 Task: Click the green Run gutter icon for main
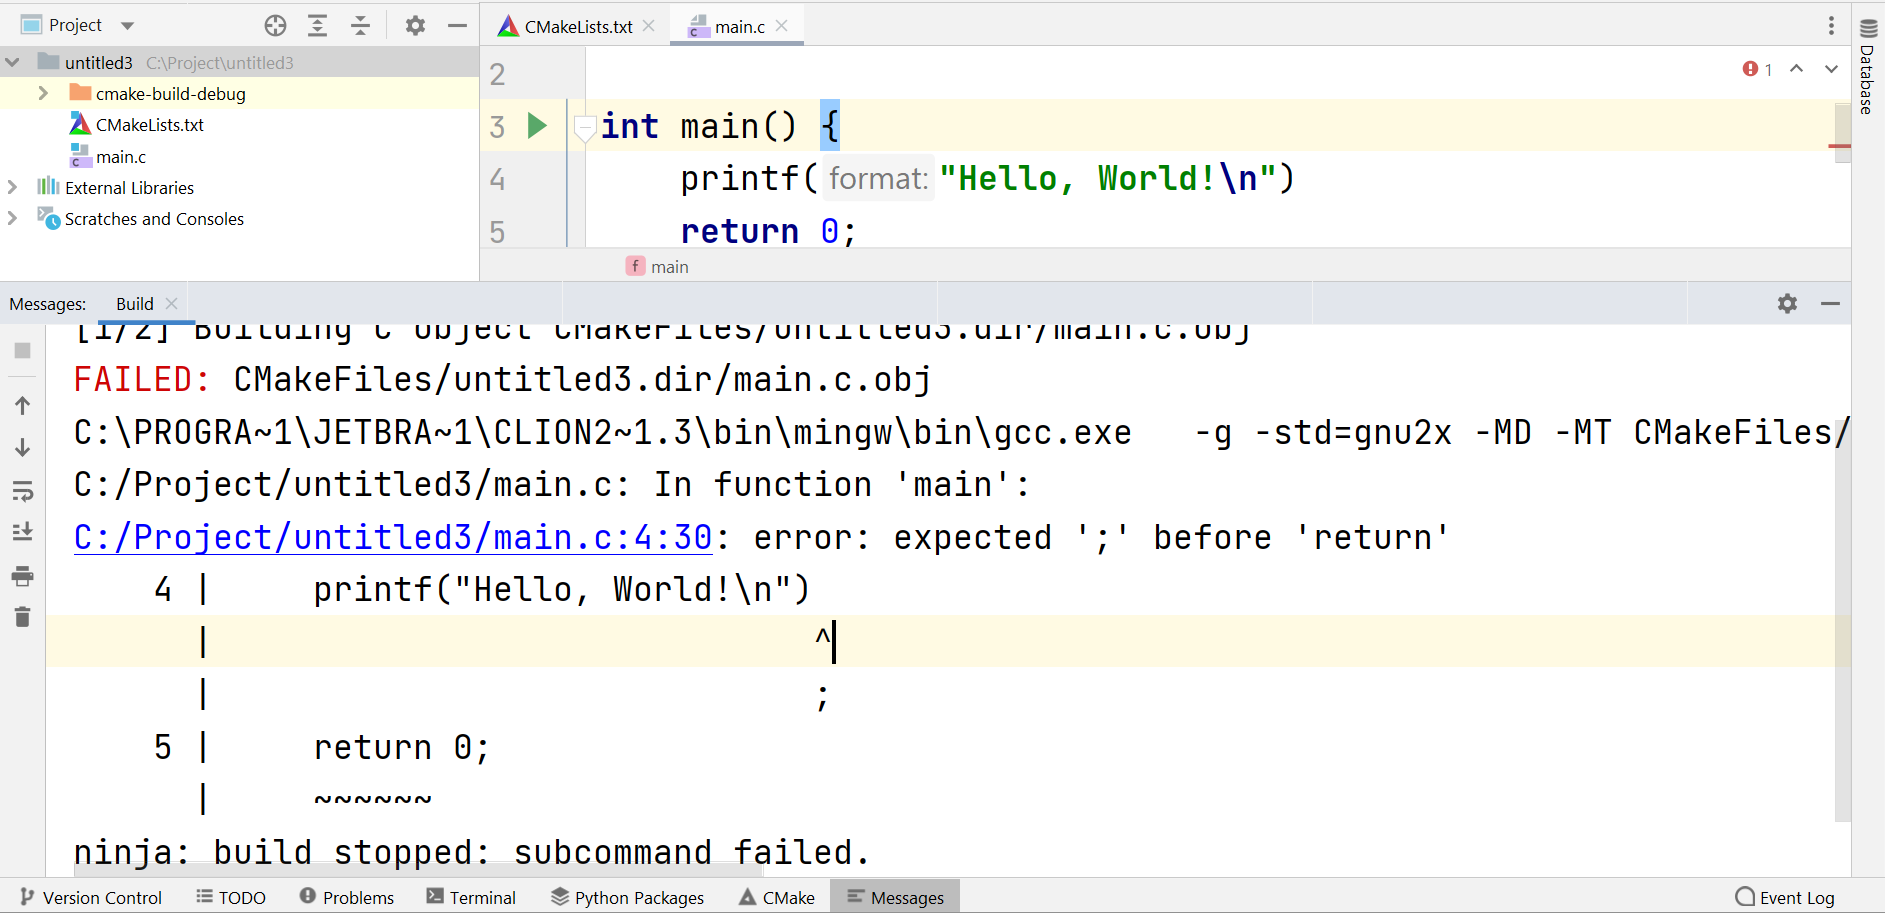pyautogui.click(x=537, y=126)
